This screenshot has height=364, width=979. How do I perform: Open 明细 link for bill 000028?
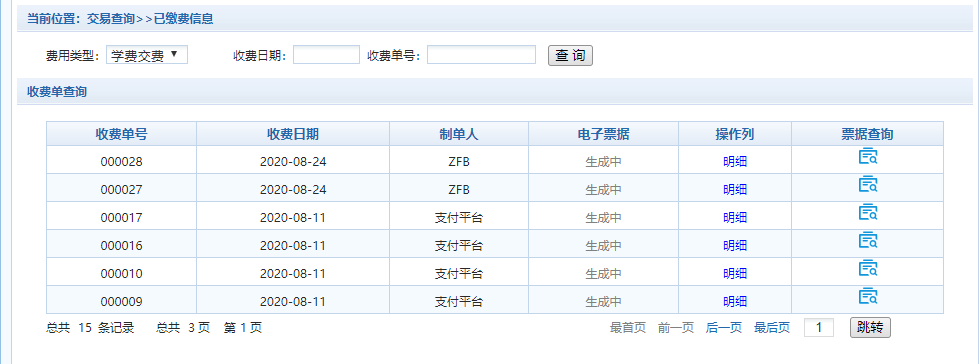(735, 162)
